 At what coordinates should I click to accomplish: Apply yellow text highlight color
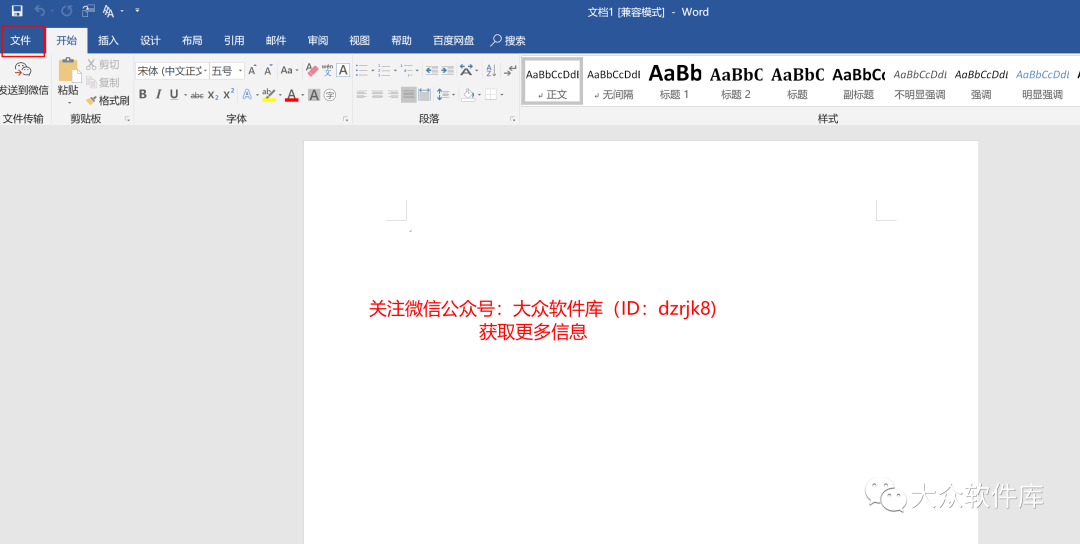point(269,95)
